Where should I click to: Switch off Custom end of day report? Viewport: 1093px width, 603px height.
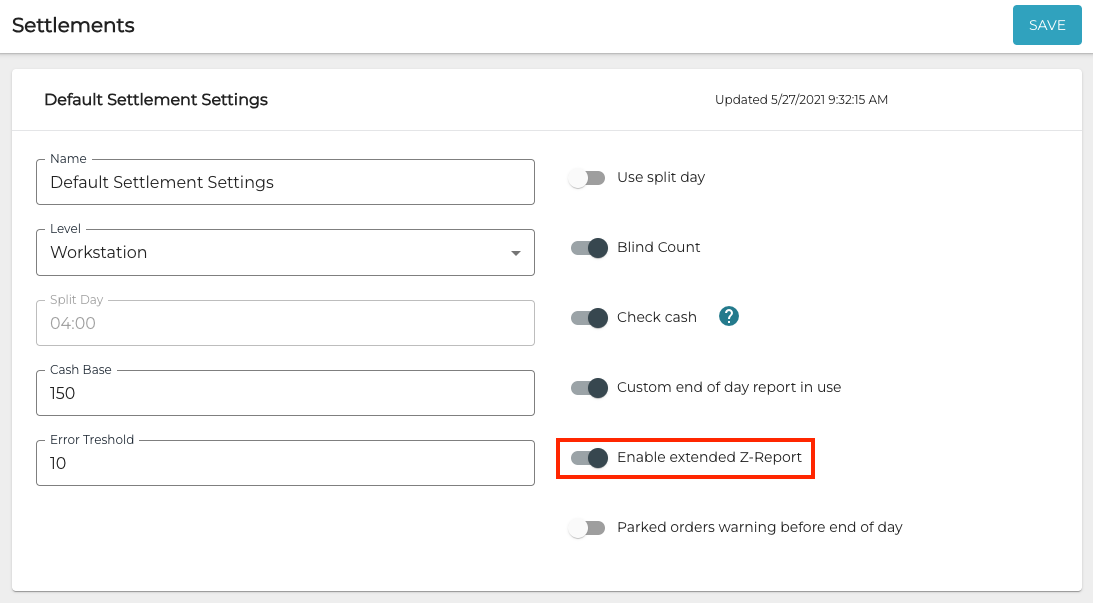click(589, 388)
